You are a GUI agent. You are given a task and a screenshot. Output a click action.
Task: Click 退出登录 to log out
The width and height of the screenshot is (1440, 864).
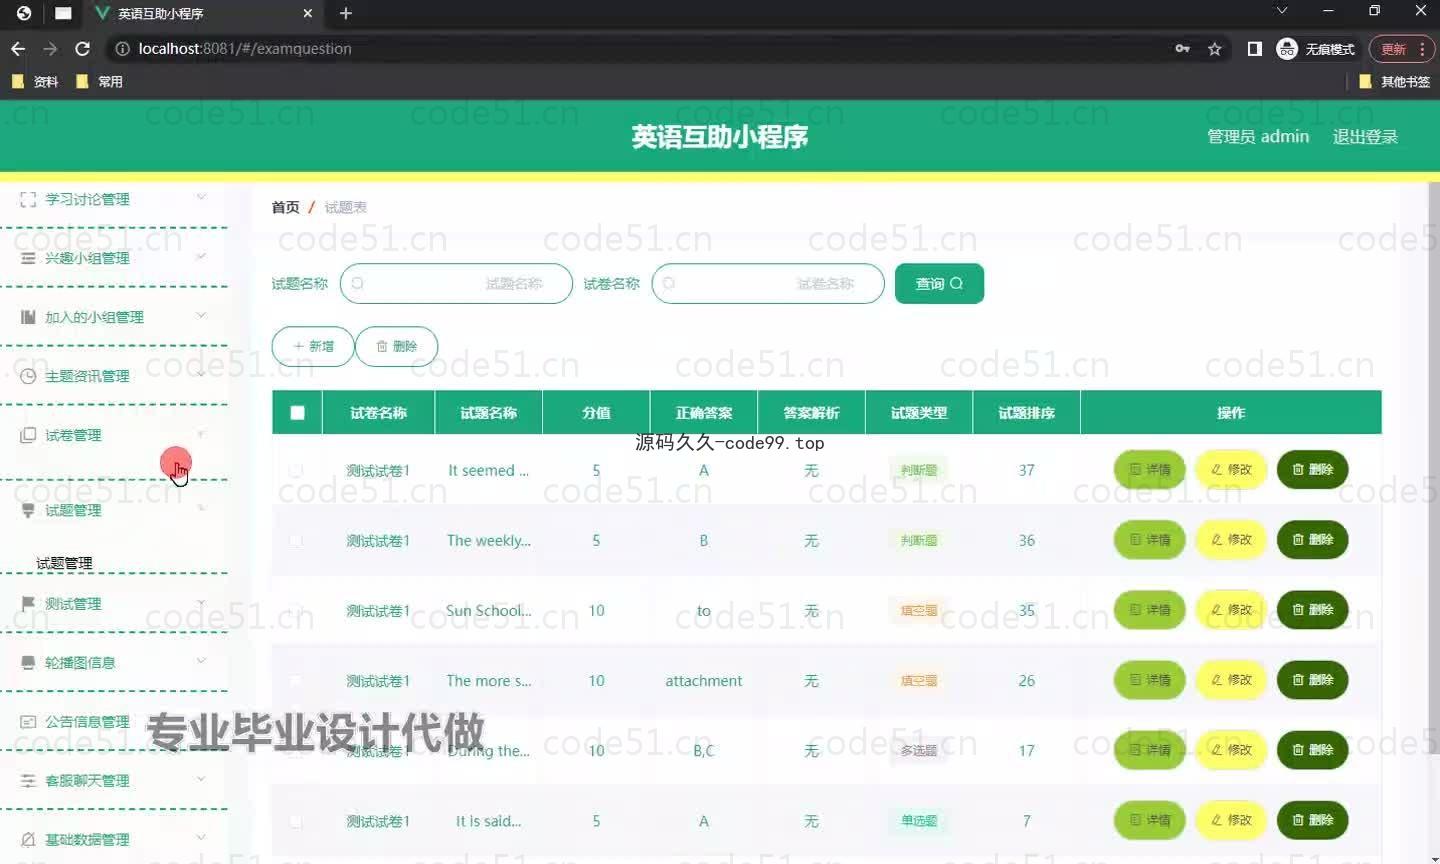(x=1365, y=137)
